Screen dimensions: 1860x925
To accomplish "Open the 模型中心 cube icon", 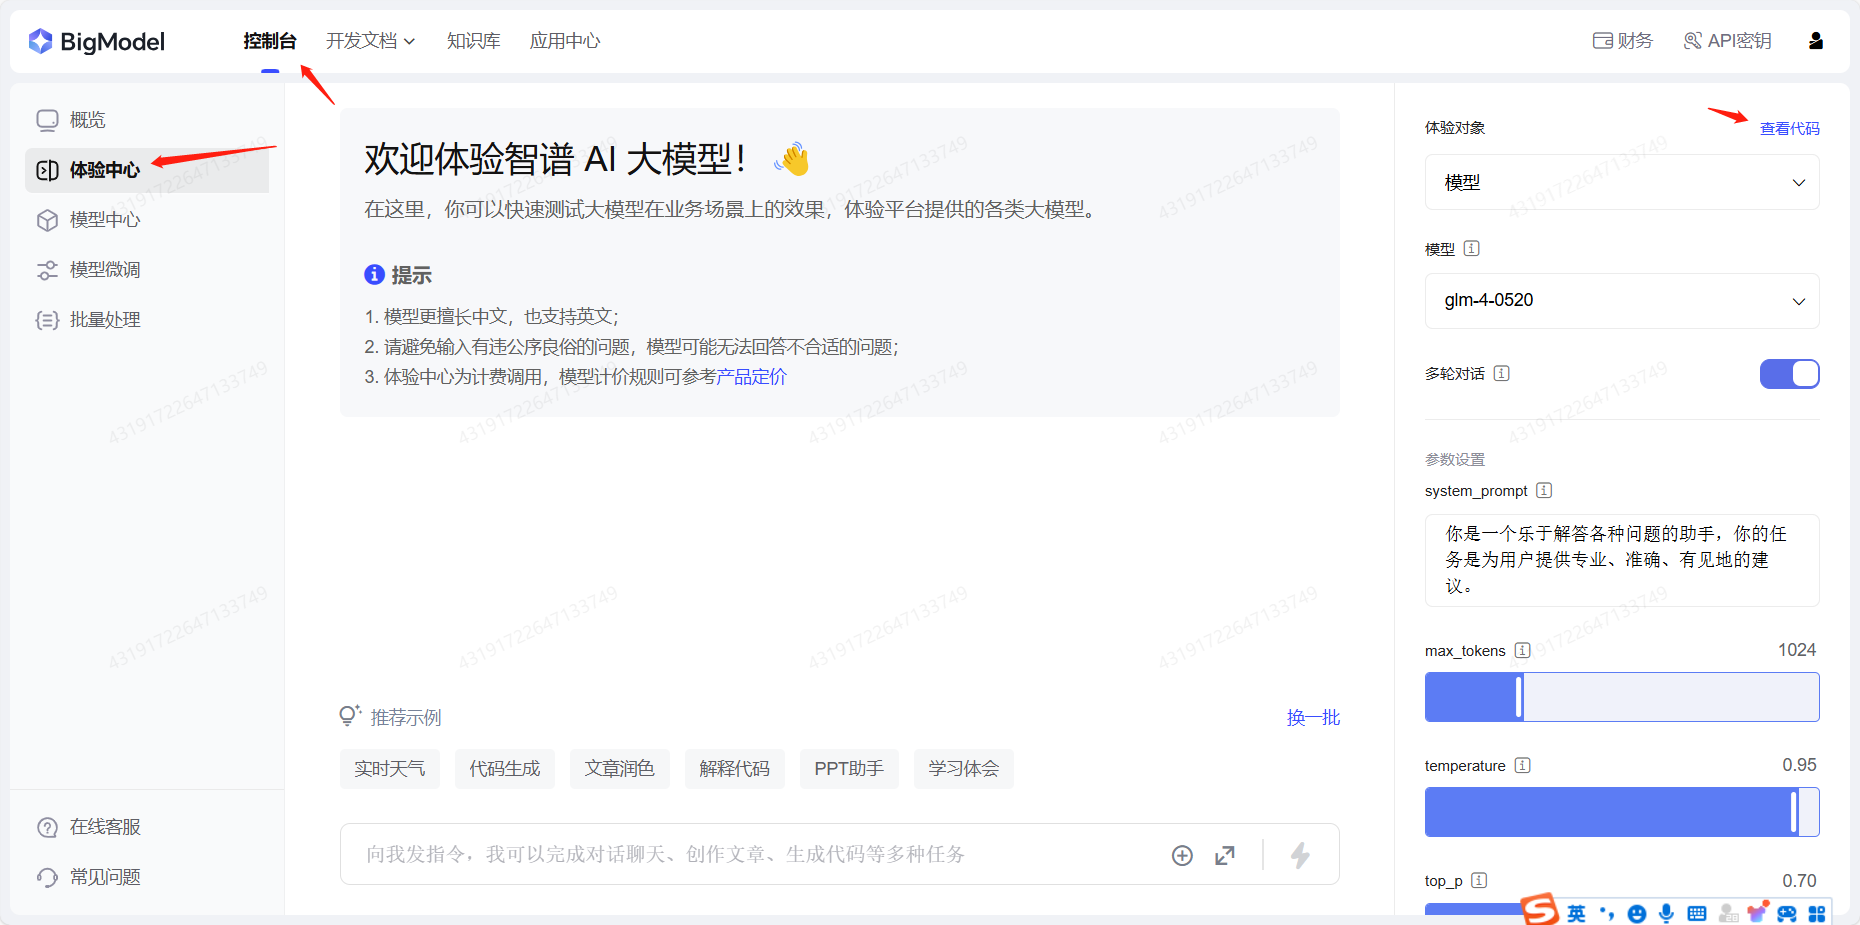I will click(47, 220).
